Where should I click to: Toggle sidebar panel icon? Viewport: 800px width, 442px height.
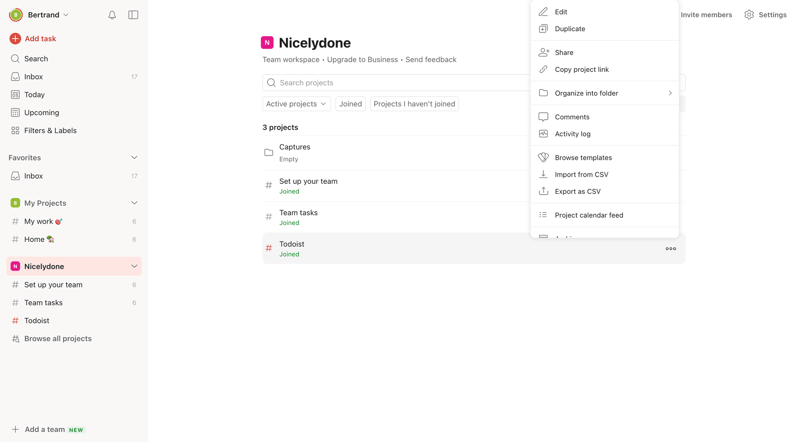(x=133, y=15)
